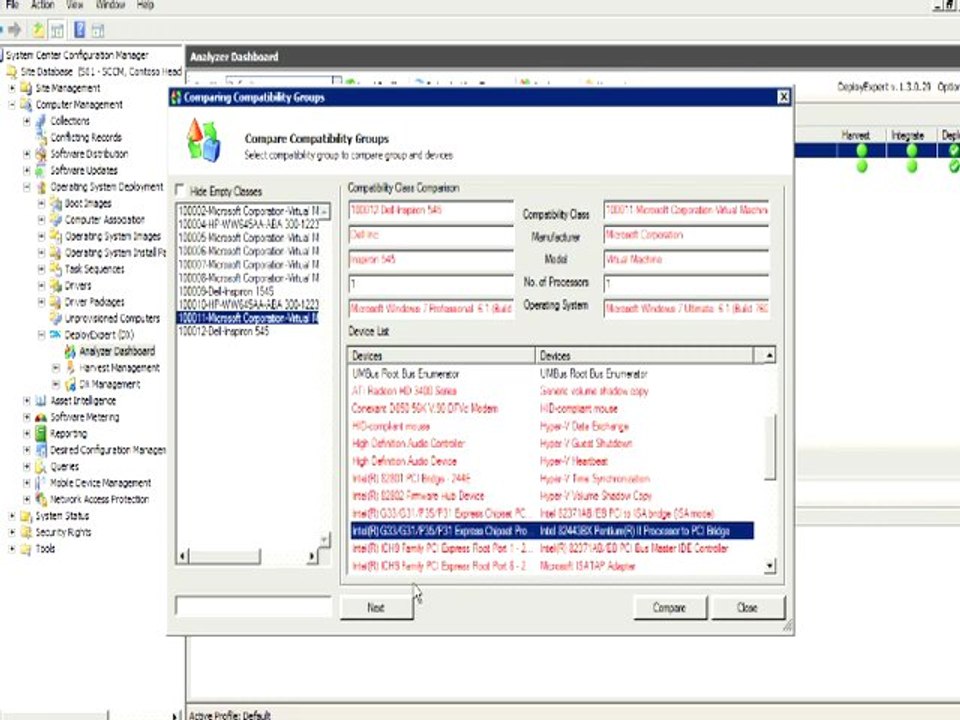Open the File menu
This screenshot has height=720, width=960.
click(12, 4)
